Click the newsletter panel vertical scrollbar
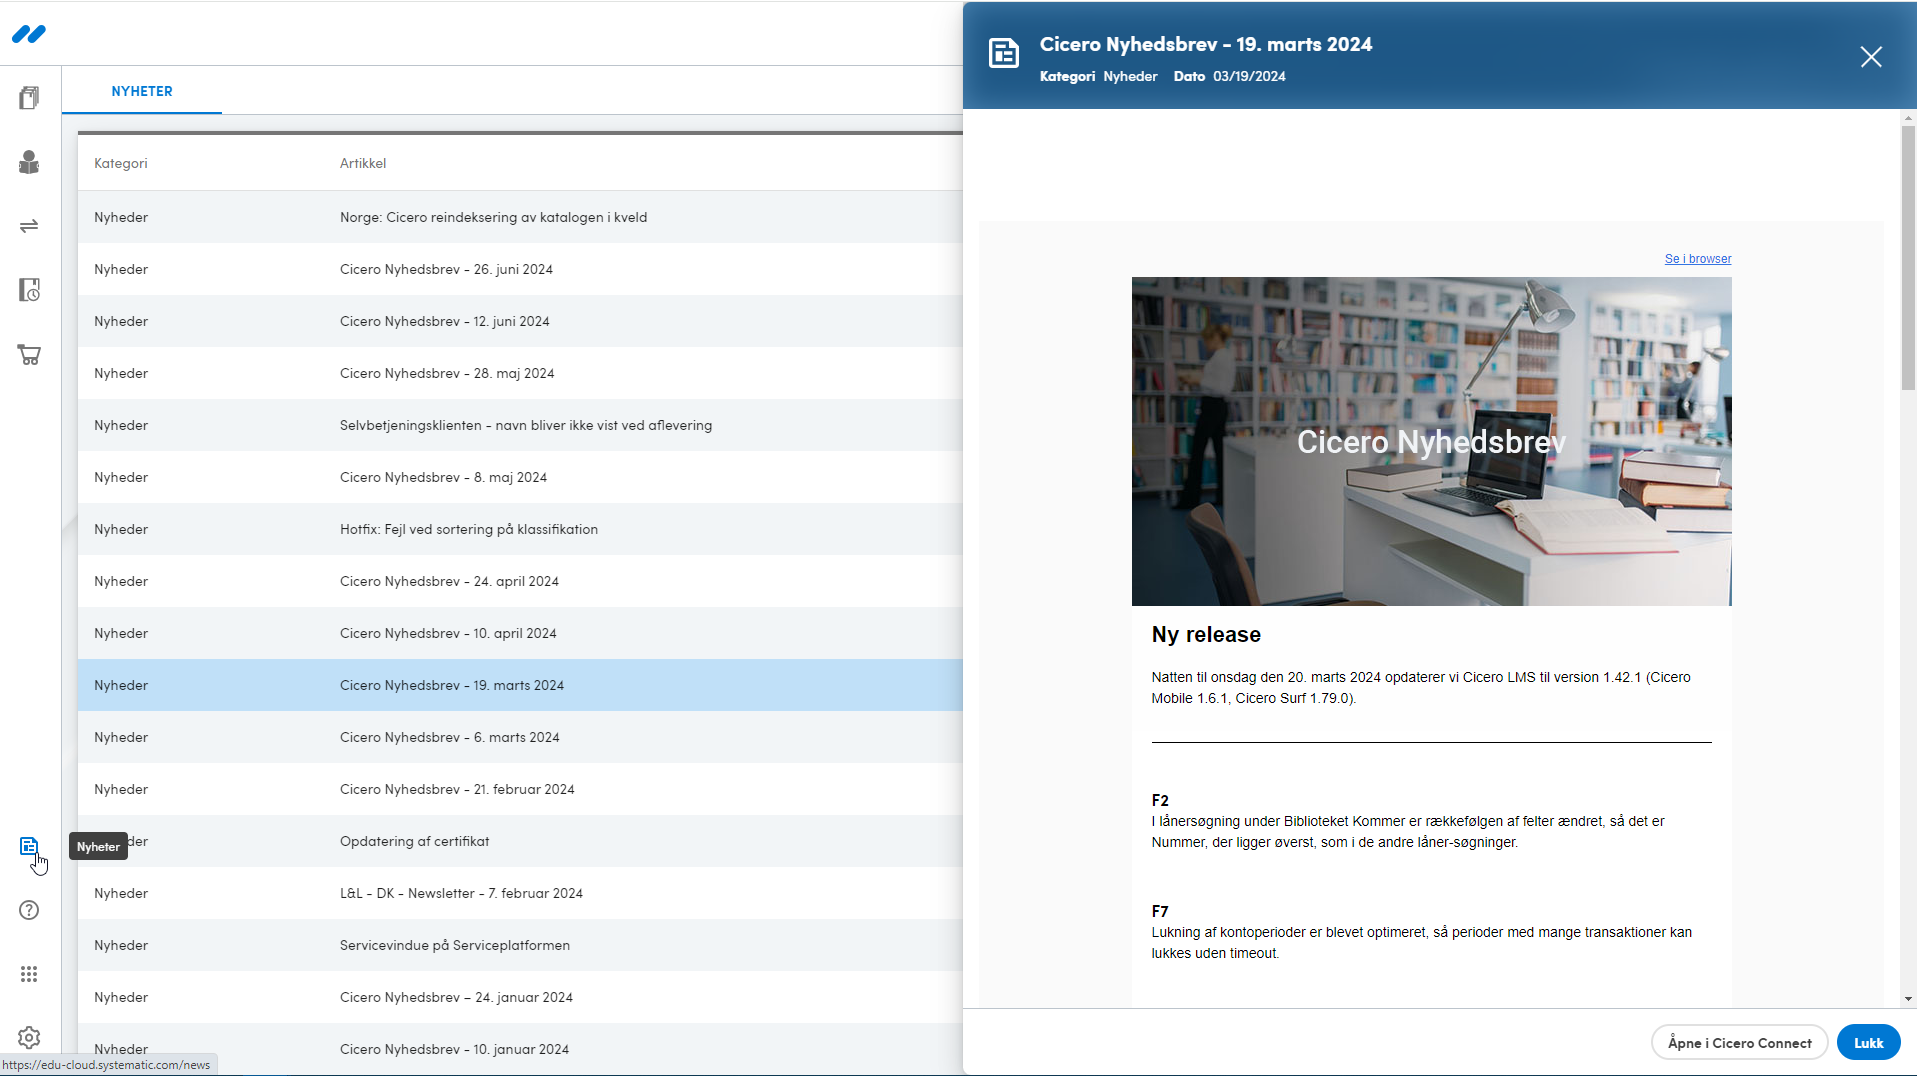This screenshot has height=1076, width=1917. click(x=1908, y=258)
